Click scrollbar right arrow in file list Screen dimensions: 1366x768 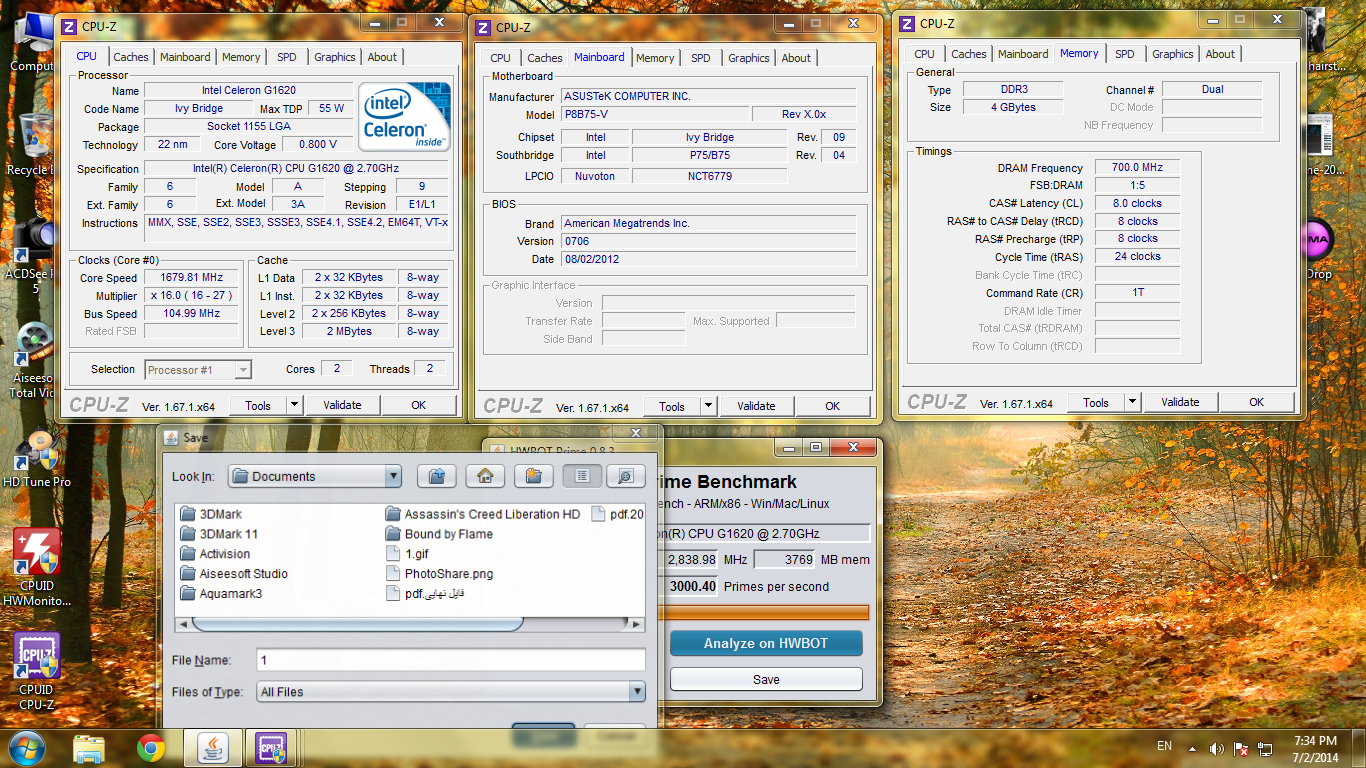coord(638,623)
